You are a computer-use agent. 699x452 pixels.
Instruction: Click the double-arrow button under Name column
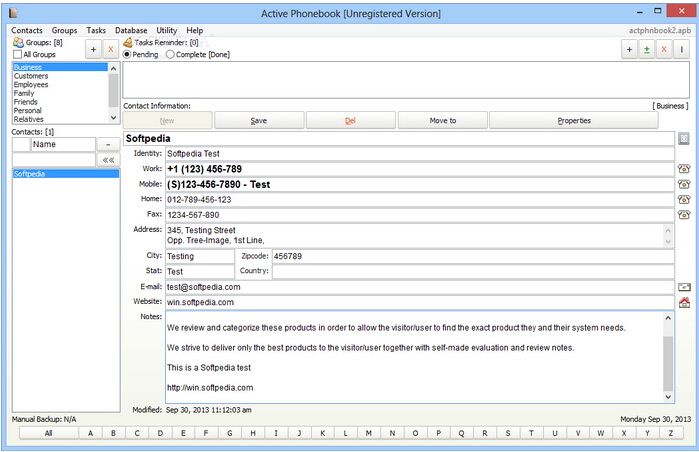point(107,160)
